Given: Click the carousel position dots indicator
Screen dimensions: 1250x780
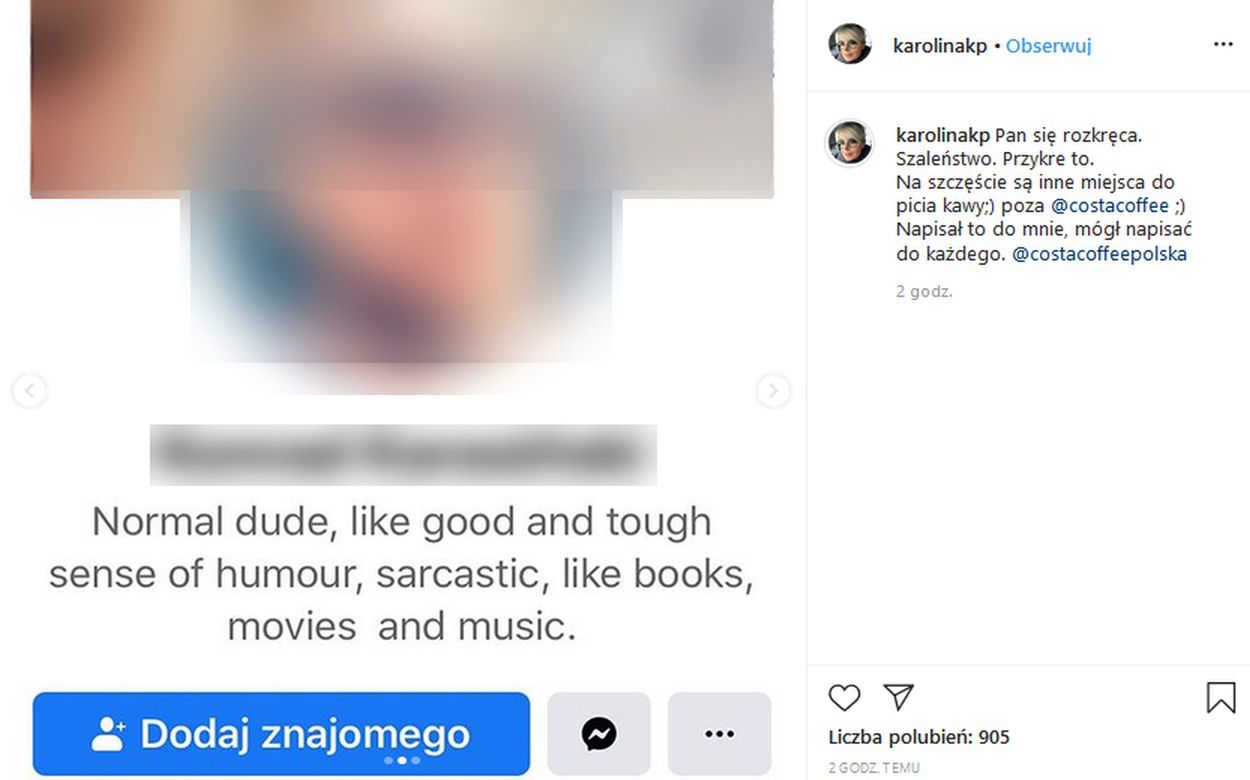Looking at the screenshot, I should pos(402,761).
